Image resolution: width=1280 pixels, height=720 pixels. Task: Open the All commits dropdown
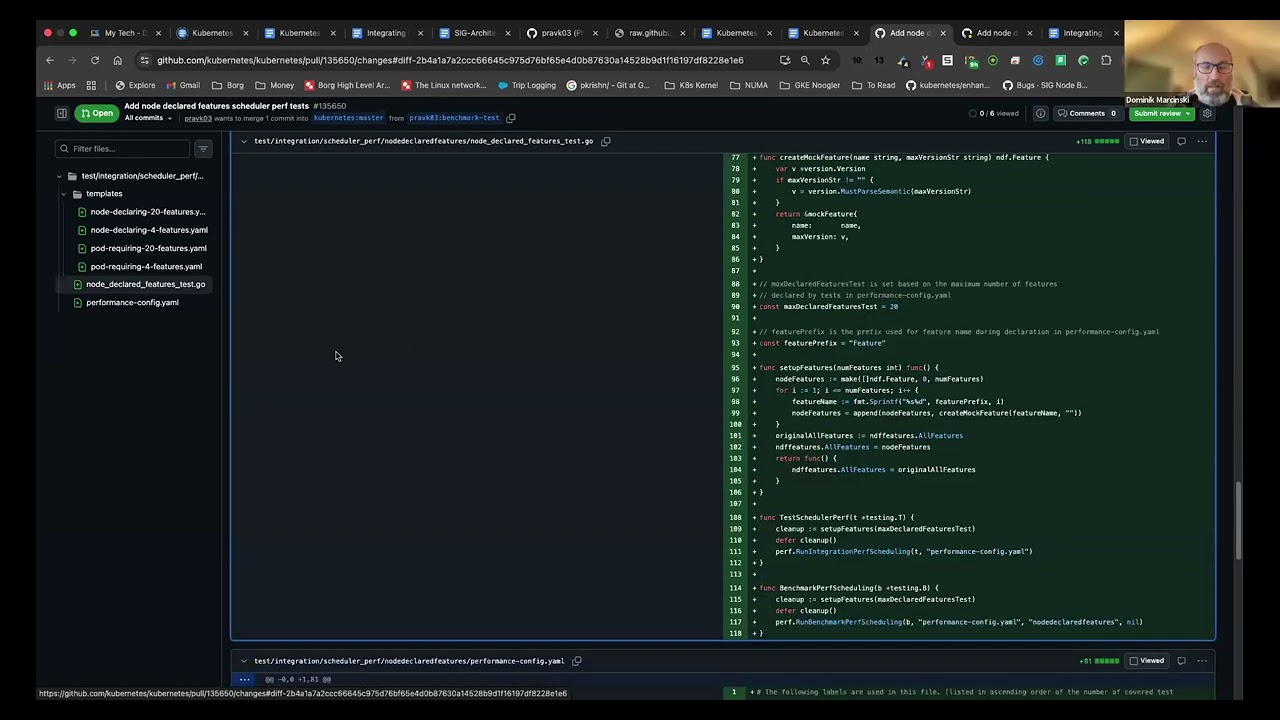pyautogui.click(x=148, y=118)
